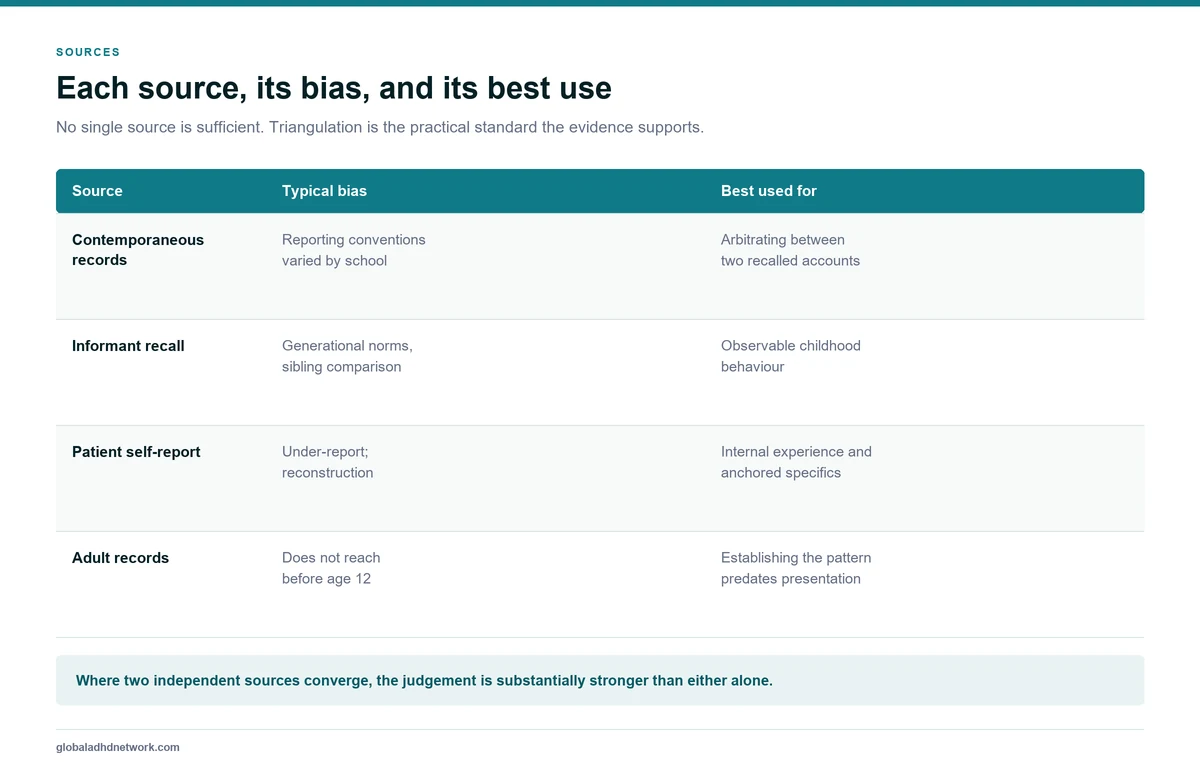
Task: Click the 'Reporting conventions varied by school' cell
Action: pyautogui.click(x=354, y=250)
